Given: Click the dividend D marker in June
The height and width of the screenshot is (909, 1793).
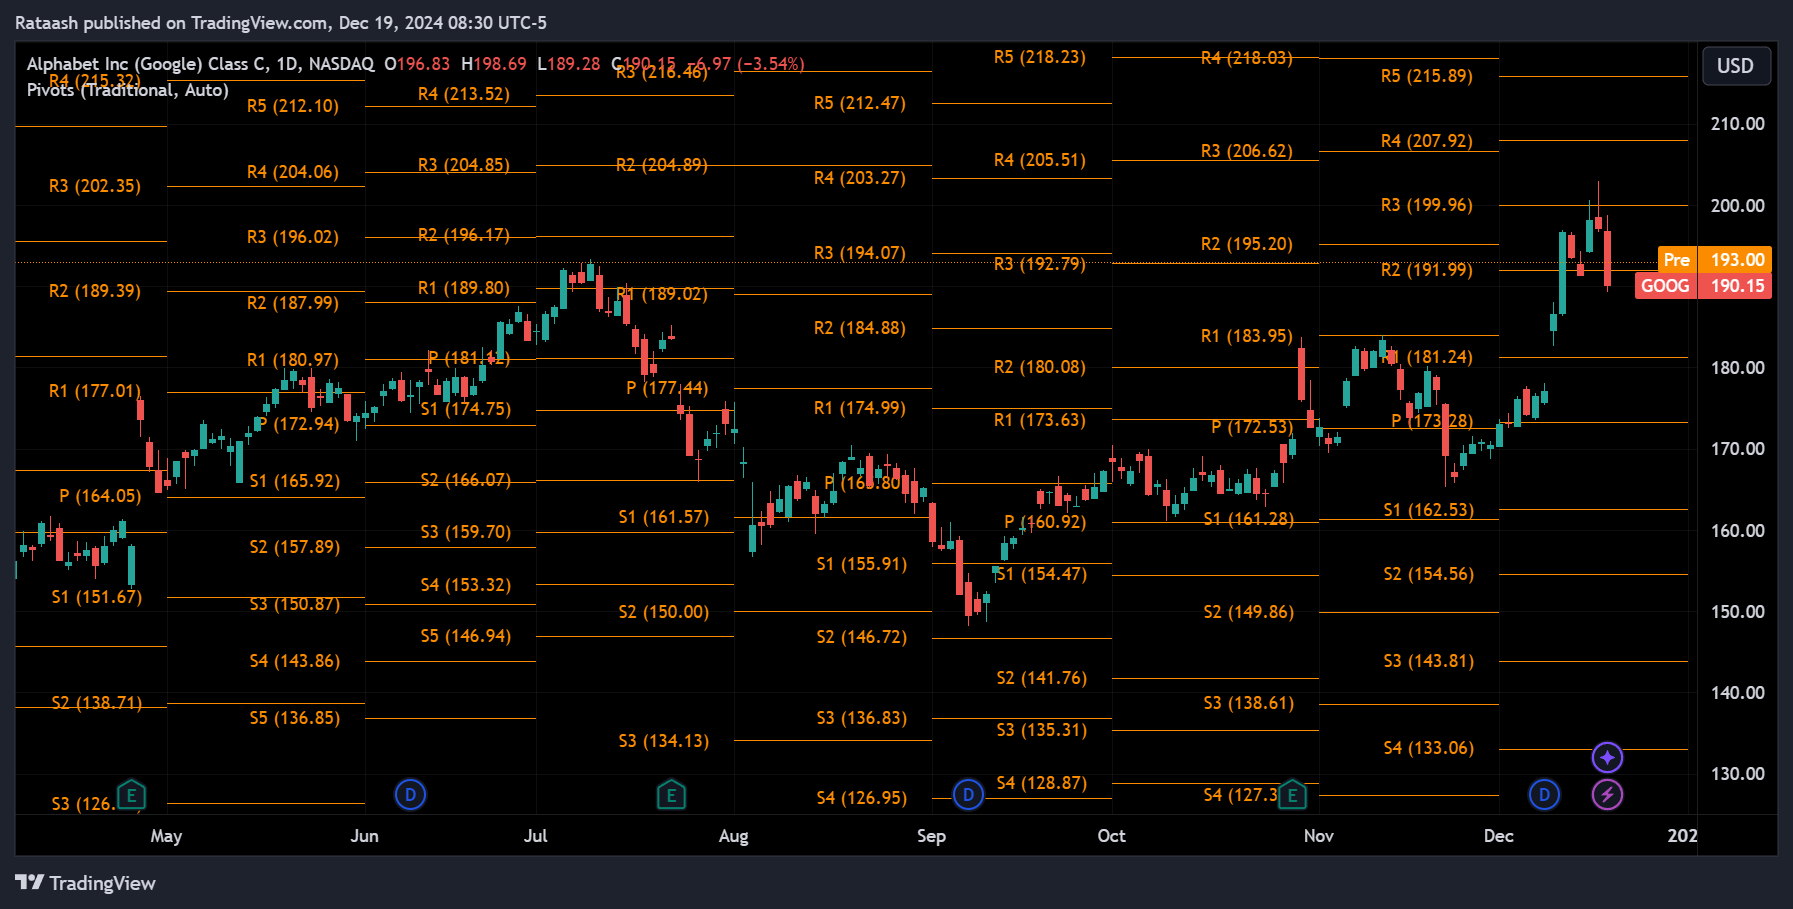Looking at the screenshot, I should point(410,795).
